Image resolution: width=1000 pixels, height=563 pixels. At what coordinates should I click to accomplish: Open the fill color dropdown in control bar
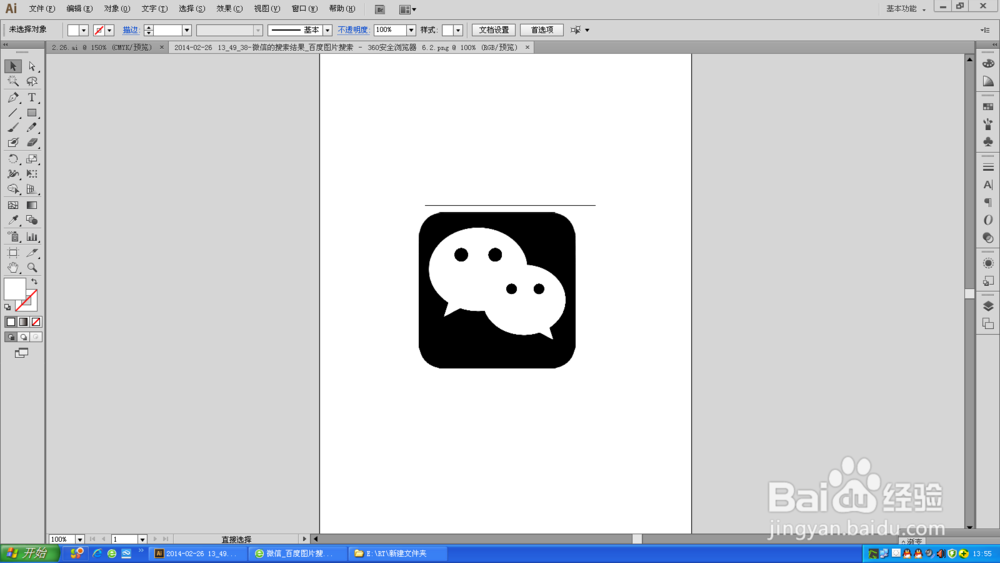pos(84,30)
